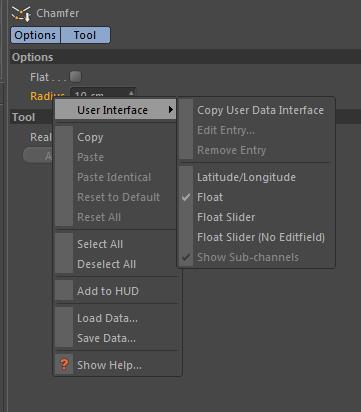
Task: Choose Paste from the context menu
Action: 116,157
